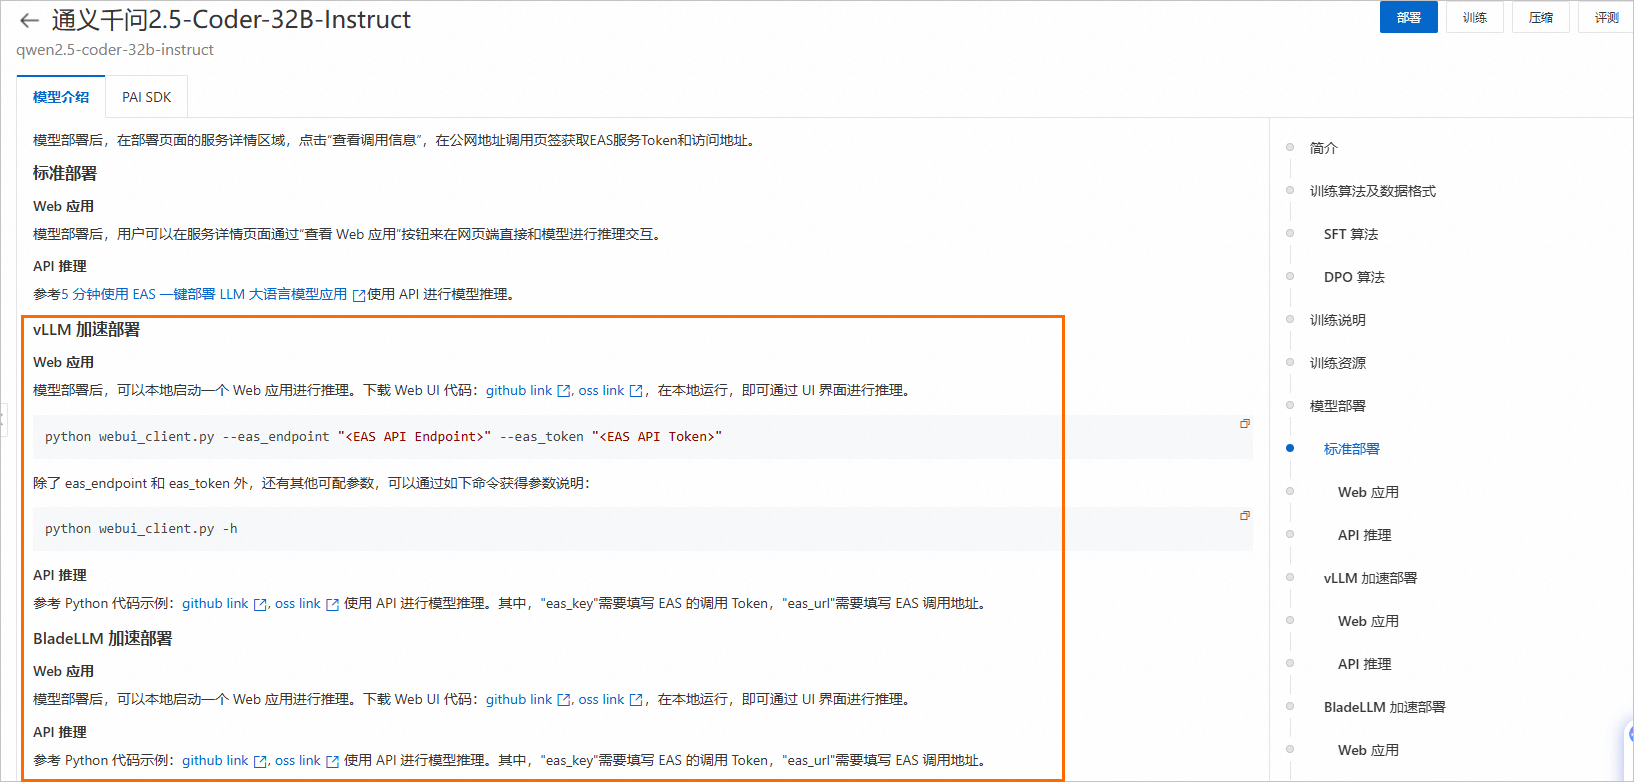
Task: Switch to the PAI SDK tab
Action: point(146,97)
